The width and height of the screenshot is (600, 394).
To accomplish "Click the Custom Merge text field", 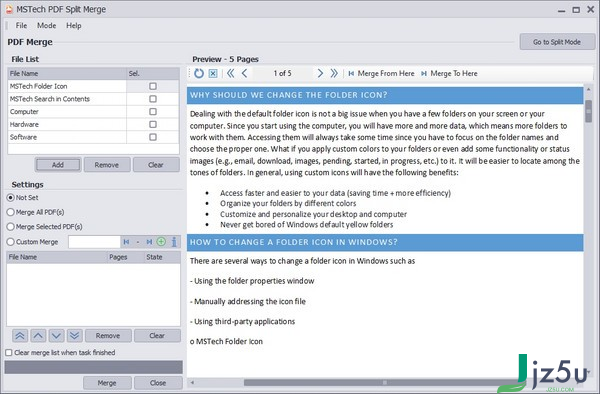I will [x=94, y=242].
